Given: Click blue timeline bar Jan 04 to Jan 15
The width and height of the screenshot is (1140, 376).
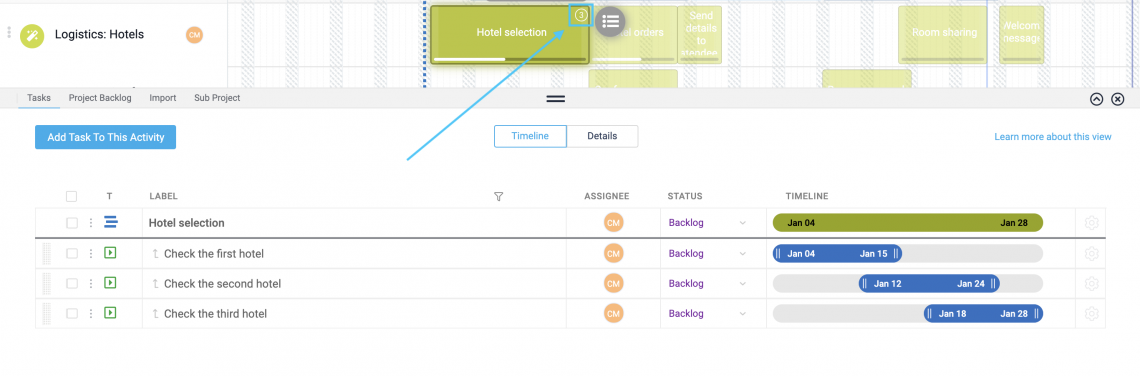Looking at the screenshot, I should pyautogui.click(x=837, y=254).
